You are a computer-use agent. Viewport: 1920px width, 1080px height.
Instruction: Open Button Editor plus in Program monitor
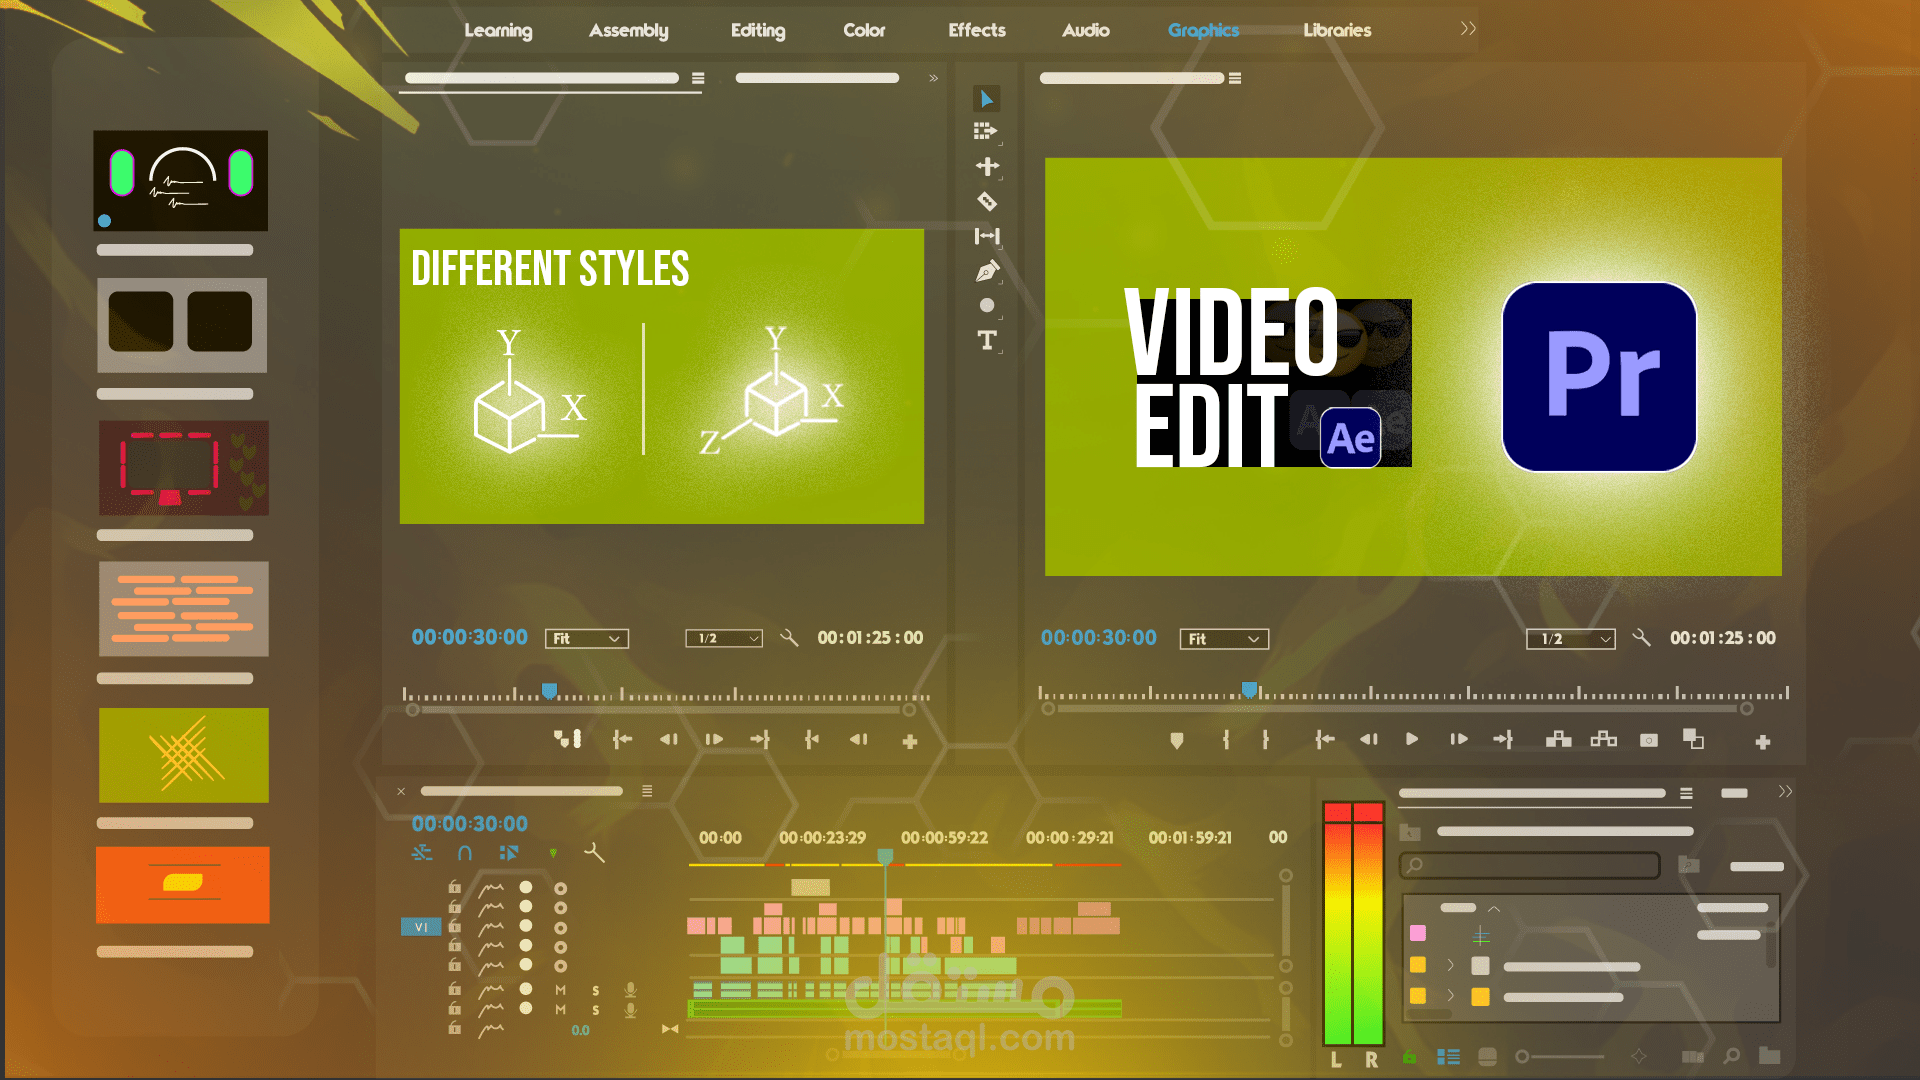(1763, 742)
